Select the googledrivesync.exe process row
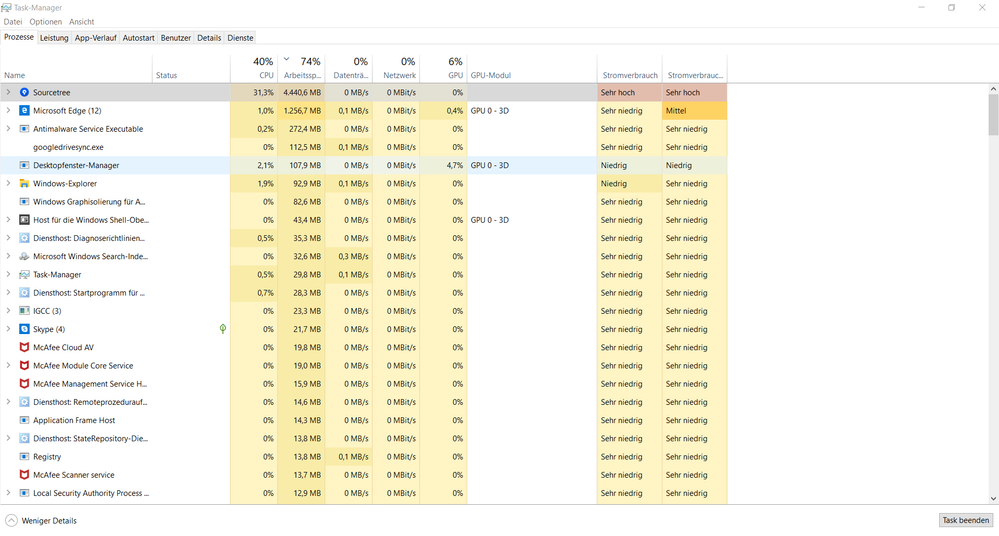This screenshot has height=536, width=999. tap(363, 147)
